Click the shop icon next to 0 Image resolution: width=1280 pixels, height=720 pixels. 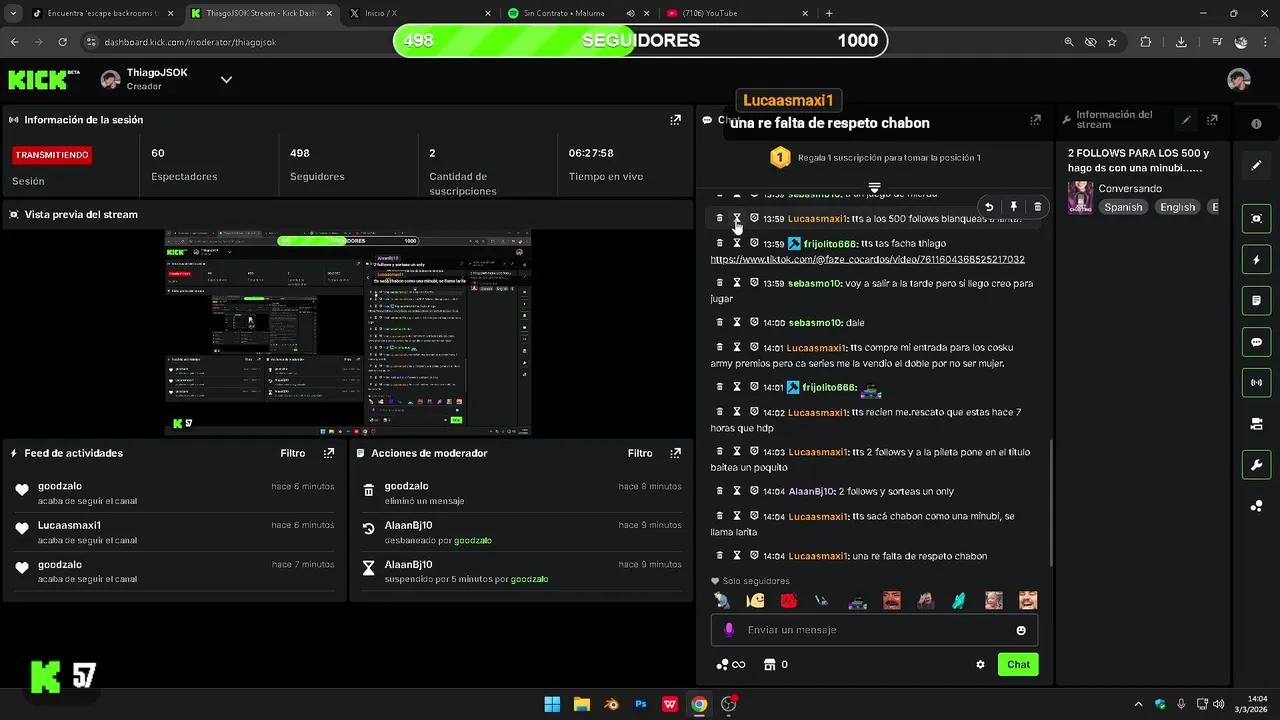769,664
